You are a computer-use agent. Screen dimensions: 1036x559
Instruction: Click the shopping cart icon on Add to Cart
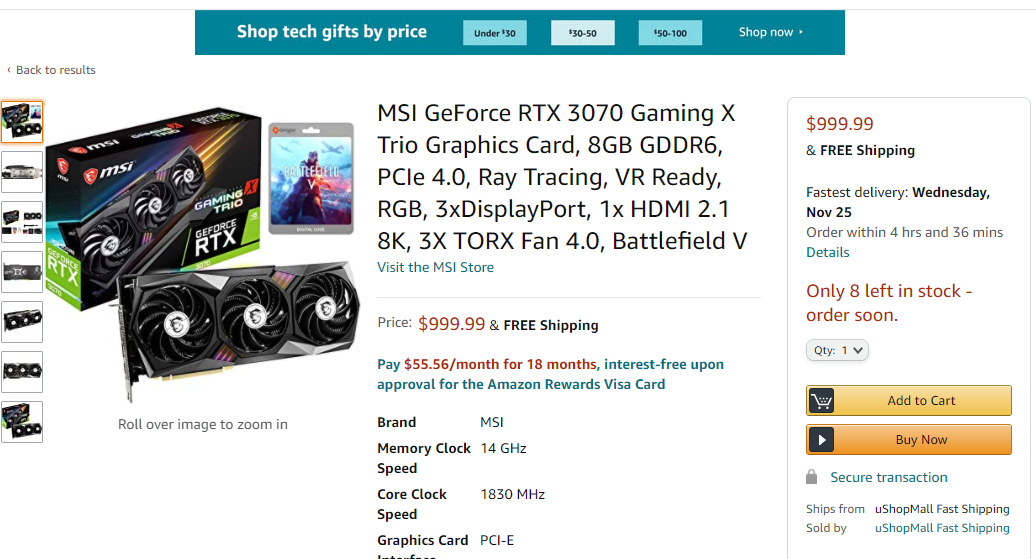pos(822,401)
